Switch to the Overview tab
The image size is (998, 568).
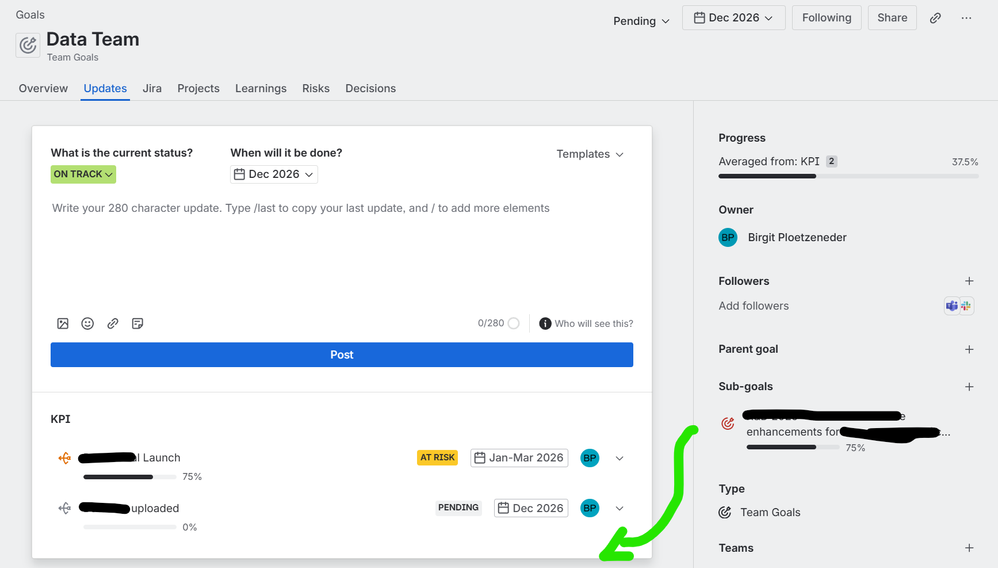(x=43, y=89)
